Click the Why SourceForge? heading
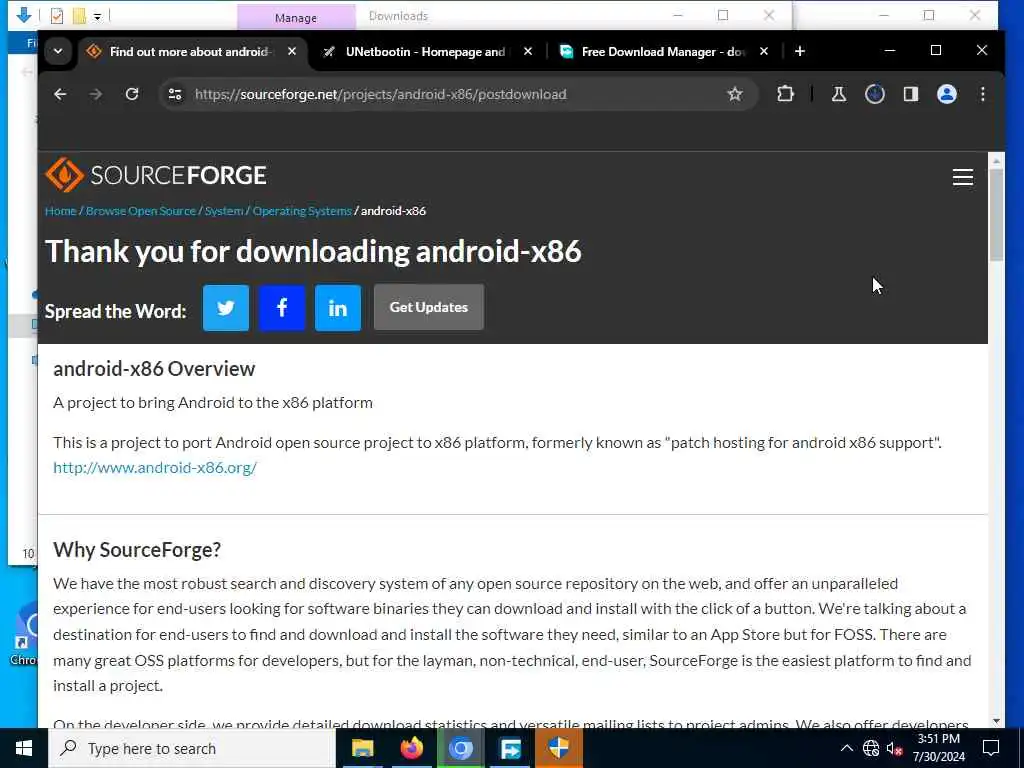The width and height of the screenshot is (1024, 768). point(137,550)
